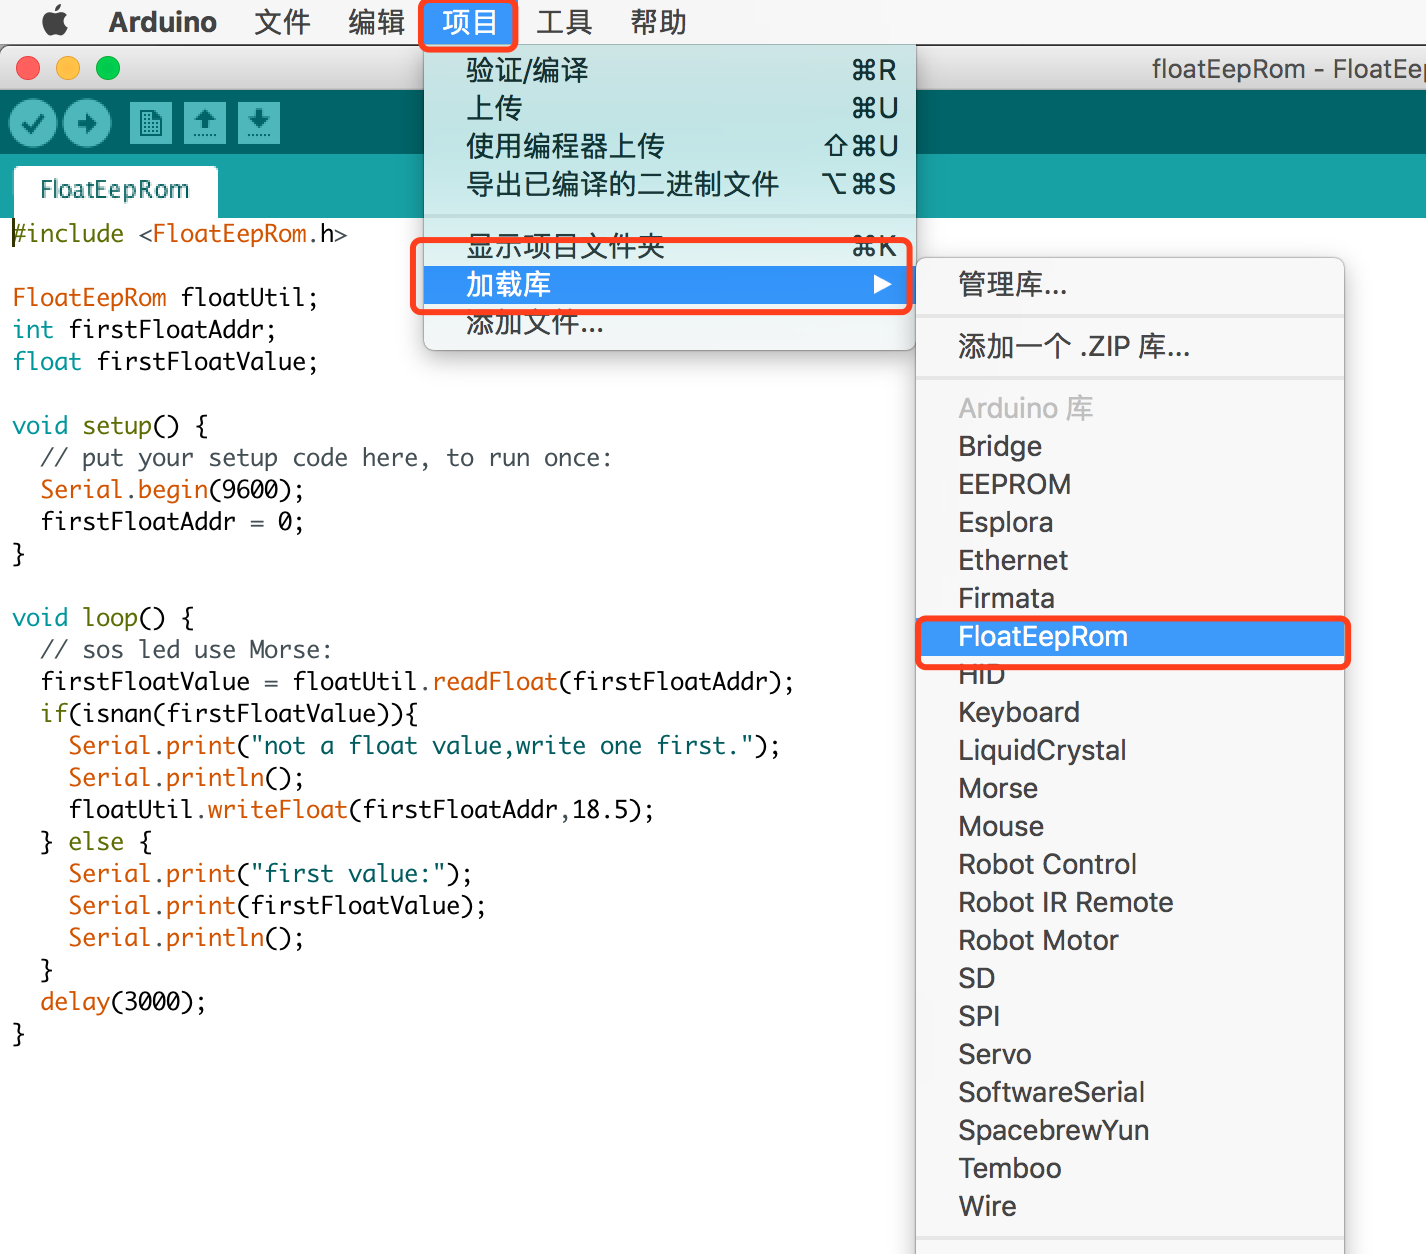Create a new sketch with New icon
This screenshot has height=1254, width=1426.
tap(151, 123)
